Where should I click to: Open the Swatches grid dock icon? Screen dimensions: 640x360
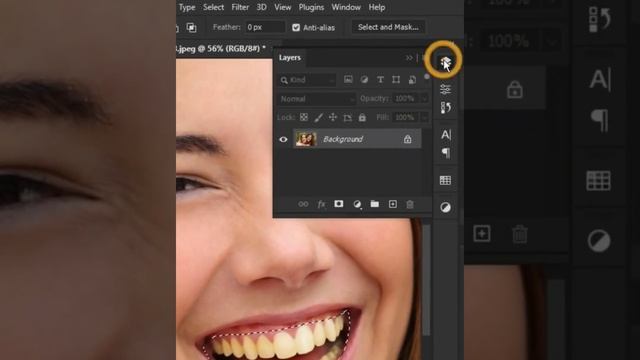(445, 180)
